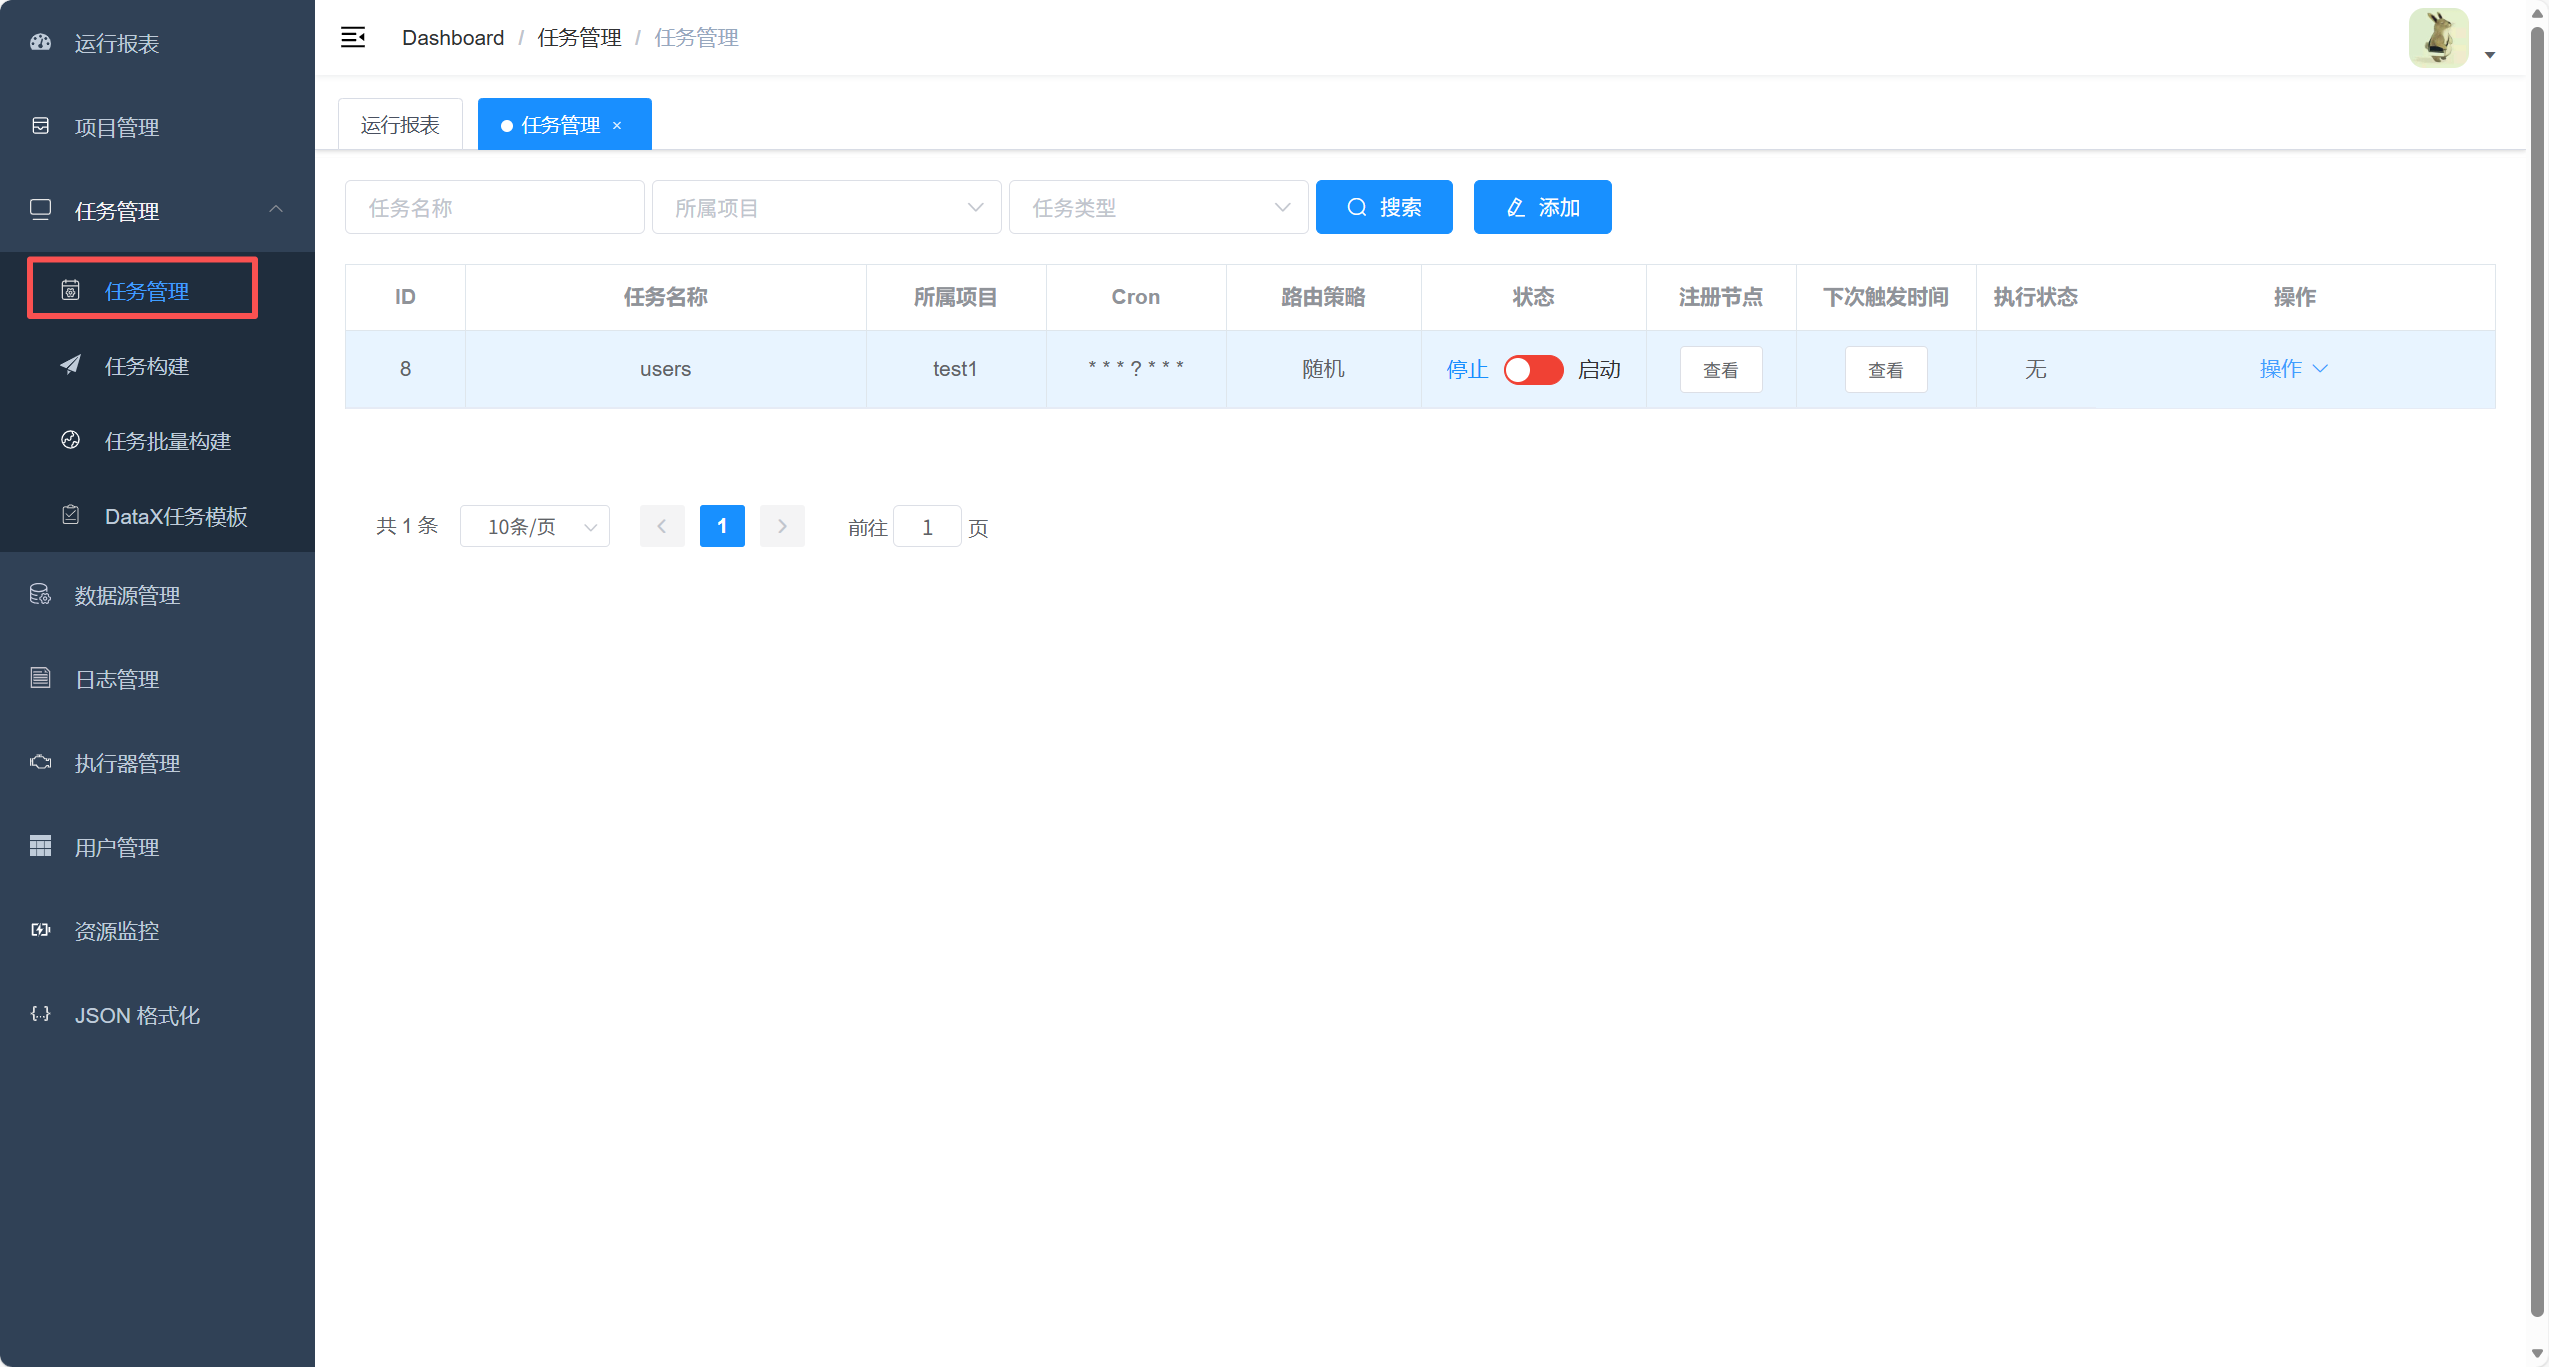Open the 所属项目 dropdown filter
The height and width of the screenshot is (1367, 2549).
826,207
